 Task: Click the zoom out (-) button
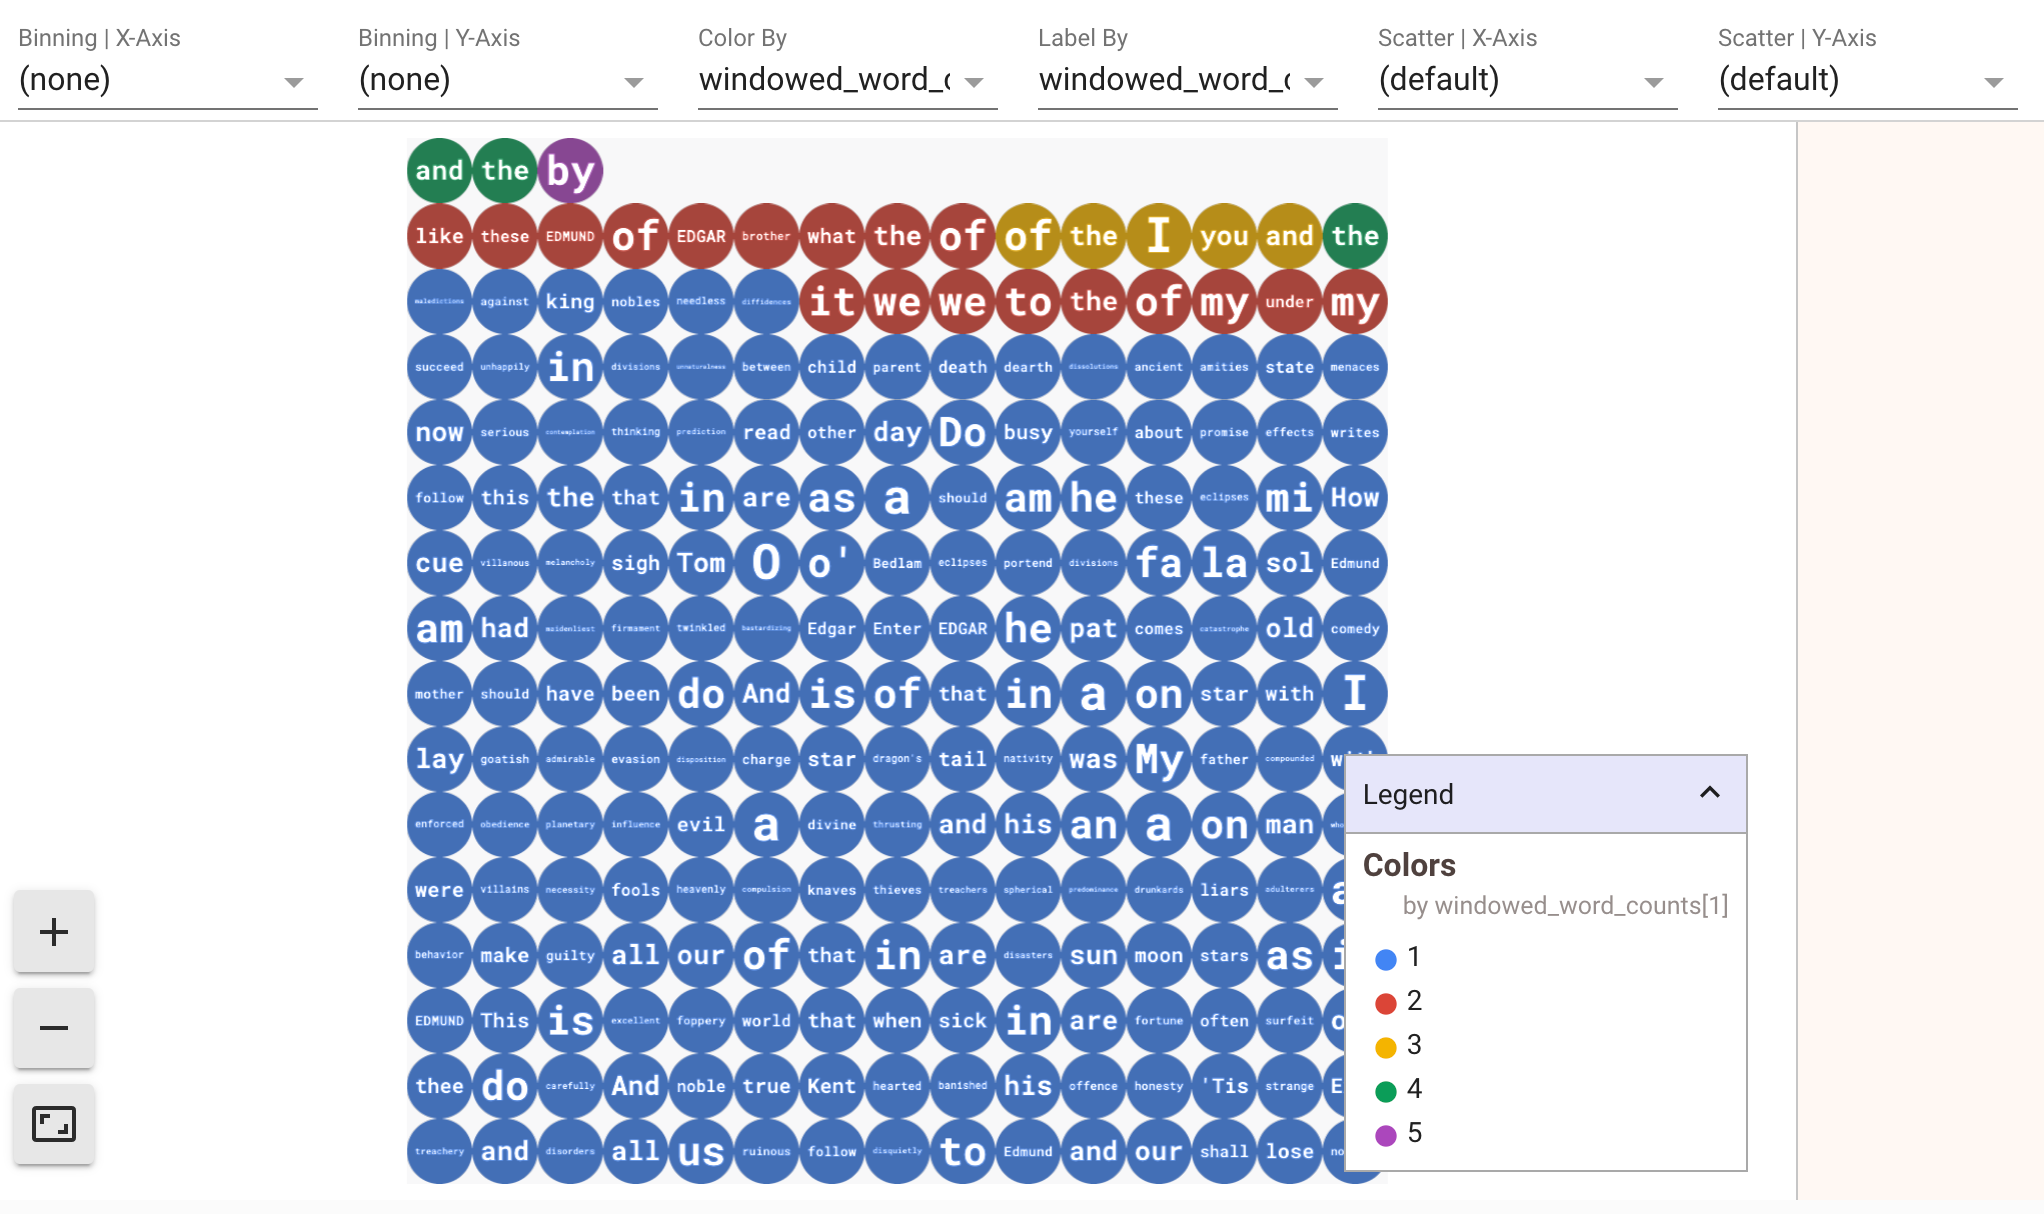53,1028
